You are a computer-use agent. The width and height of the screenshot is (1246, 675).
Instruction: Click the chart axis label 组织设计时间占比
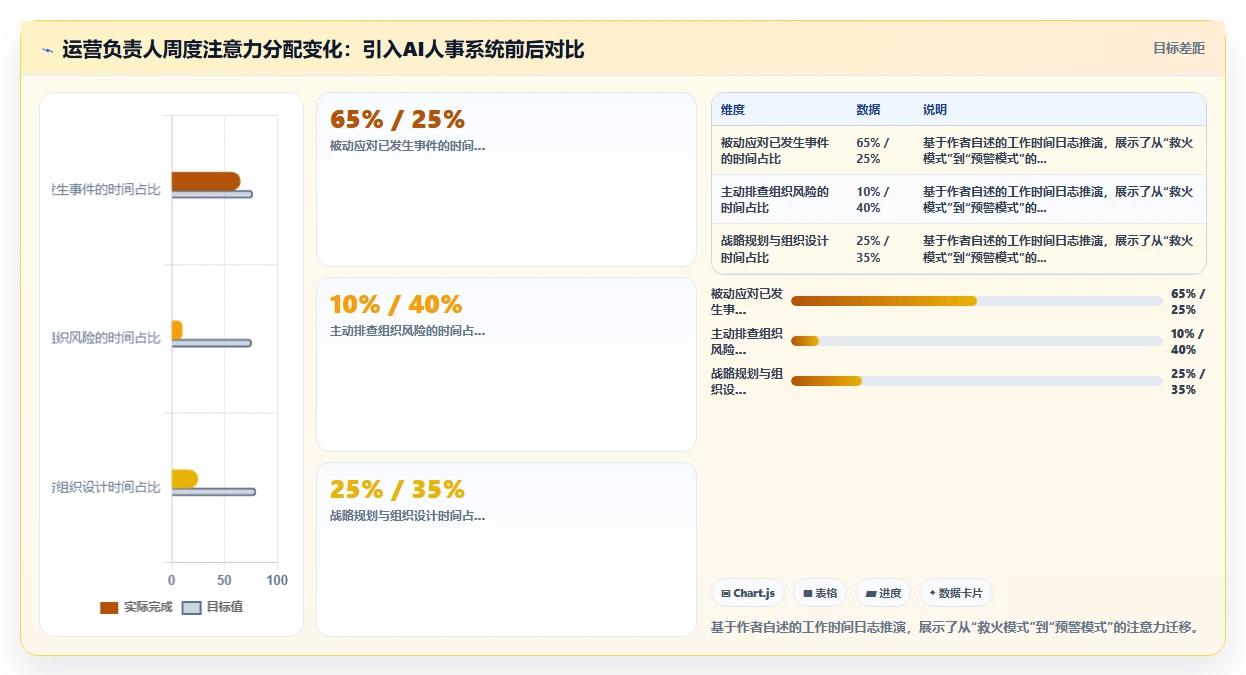(106, 487)
